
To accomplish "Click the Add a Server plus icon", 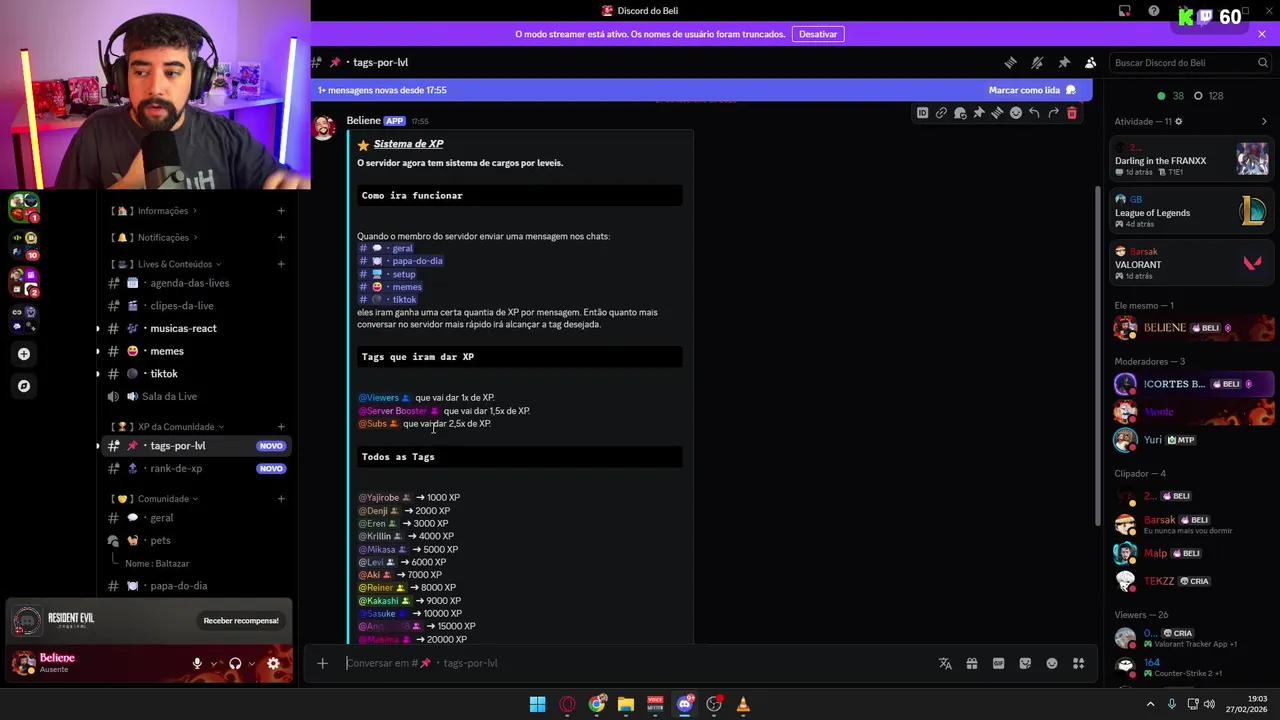I will pyautogui.click(x=24, y=354).
